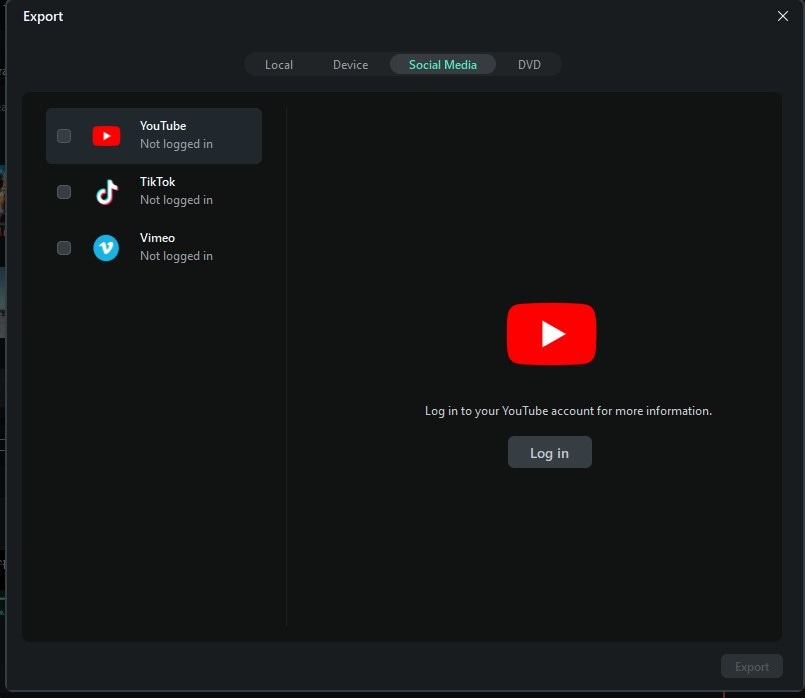Switch to the DVD tab
Image resolution: width=805 pixels, height=698 pixels.
(530, 64)
